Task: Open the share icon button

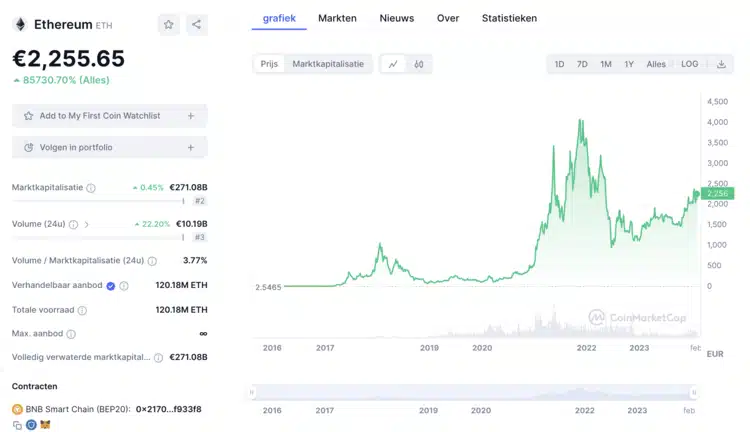Action: (197, 24)
